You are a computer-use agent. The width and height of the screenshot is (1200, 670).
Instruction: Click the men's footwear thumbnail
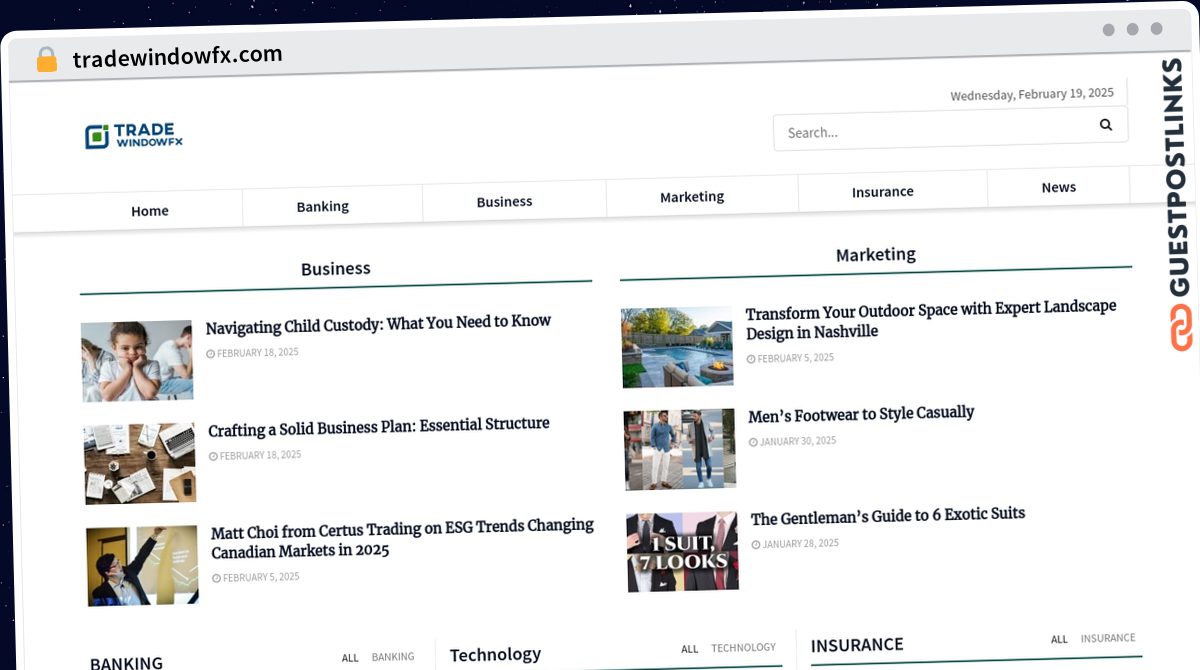coord(679,449)
